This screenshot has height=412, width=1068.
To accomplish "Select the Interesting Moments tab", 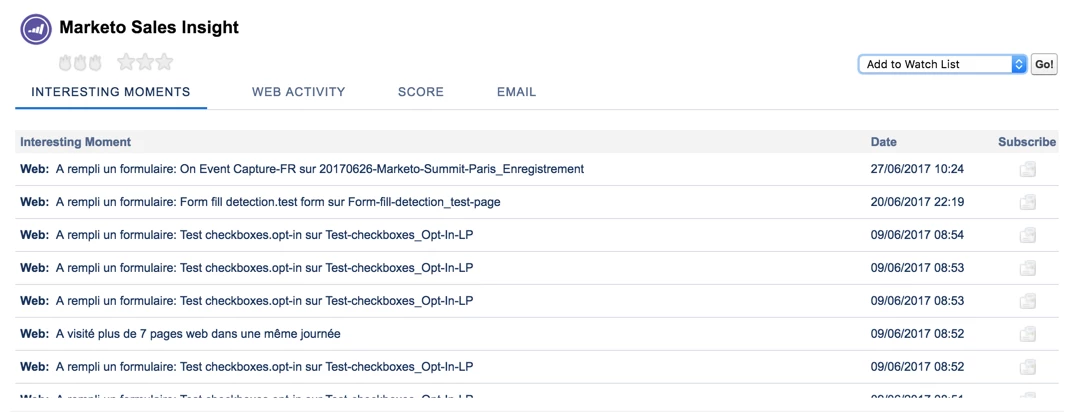I will 111,92.
